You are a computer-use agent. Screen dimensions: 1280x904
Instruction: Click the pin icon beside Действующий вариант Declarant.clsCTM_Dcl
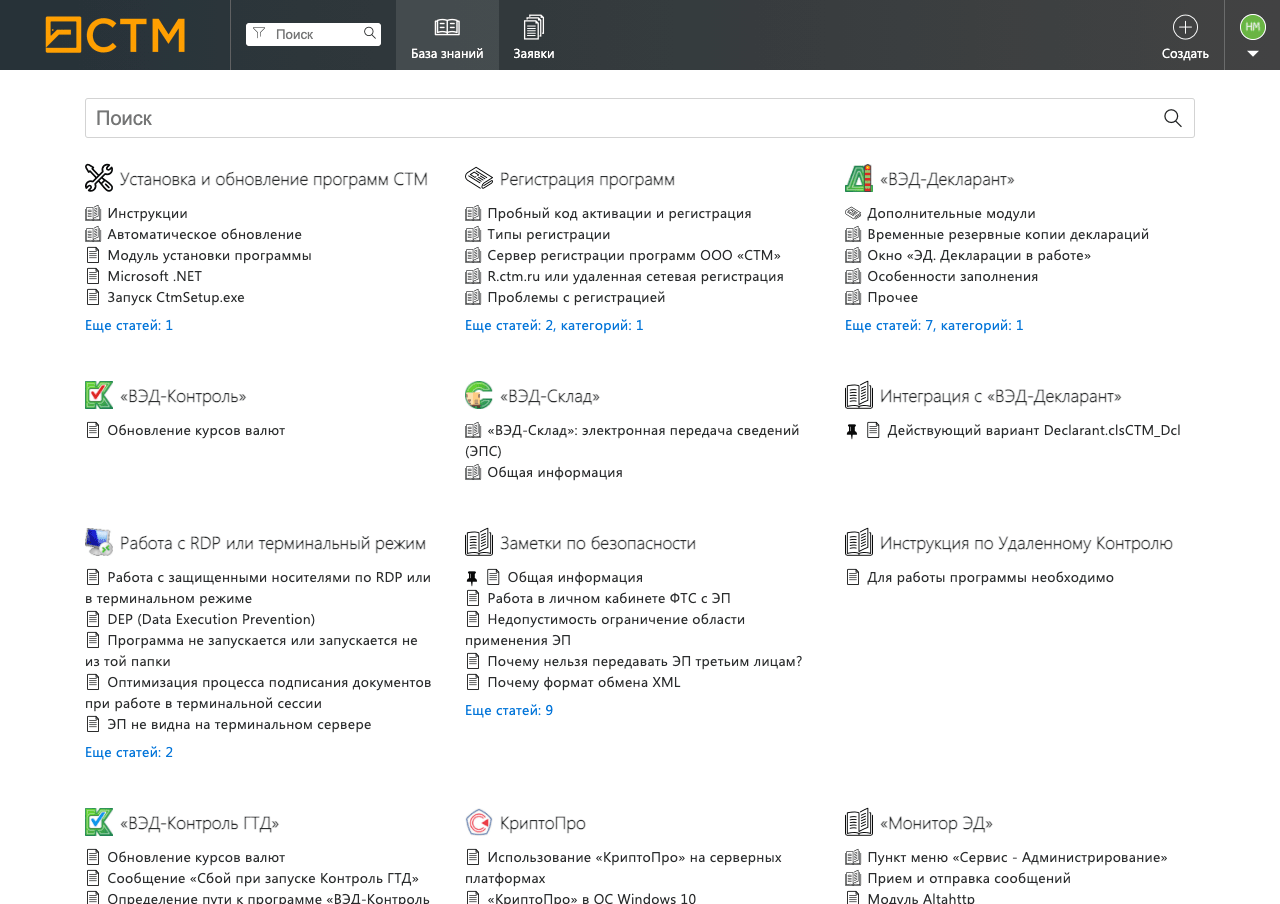(852, 431)
